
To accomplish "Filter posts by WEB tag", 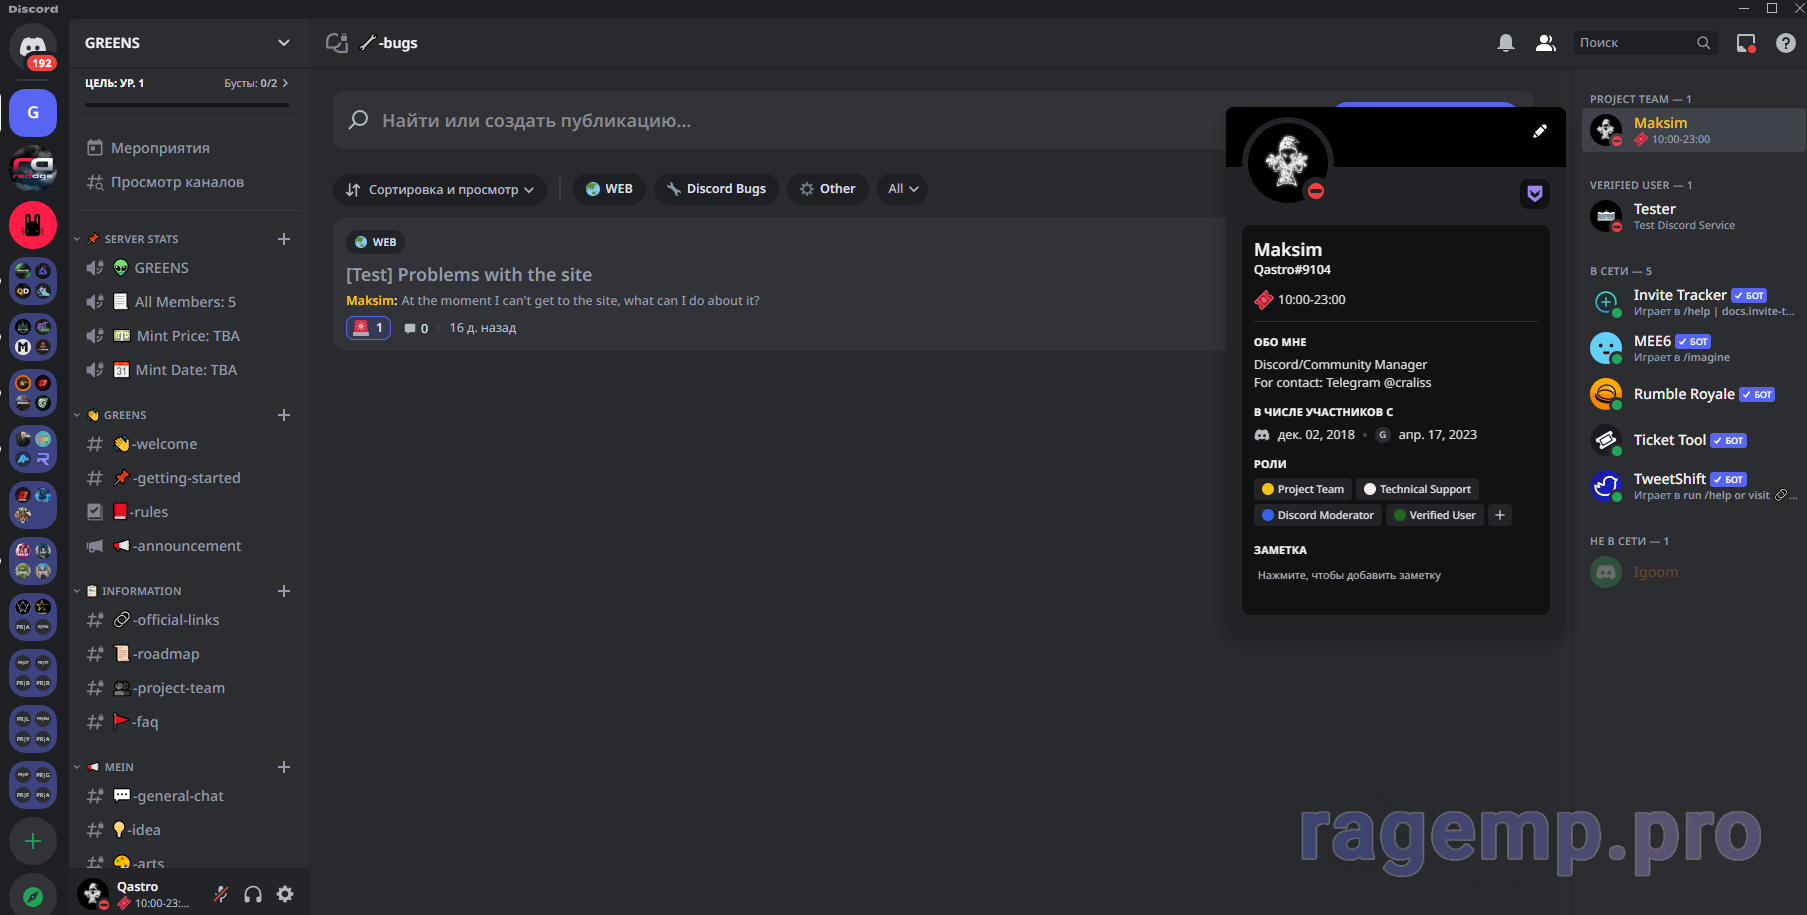I will pos(609,189).
